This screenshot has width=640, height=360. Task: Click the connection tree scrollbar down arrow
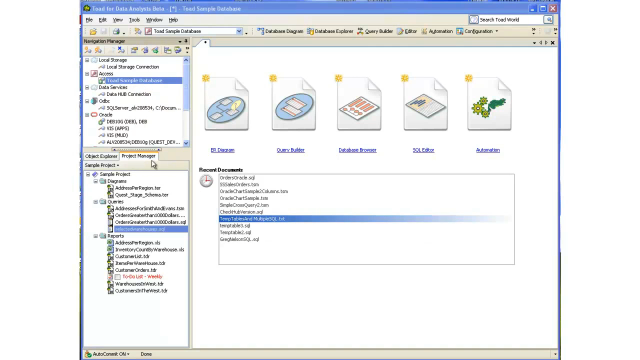[186, 143]
